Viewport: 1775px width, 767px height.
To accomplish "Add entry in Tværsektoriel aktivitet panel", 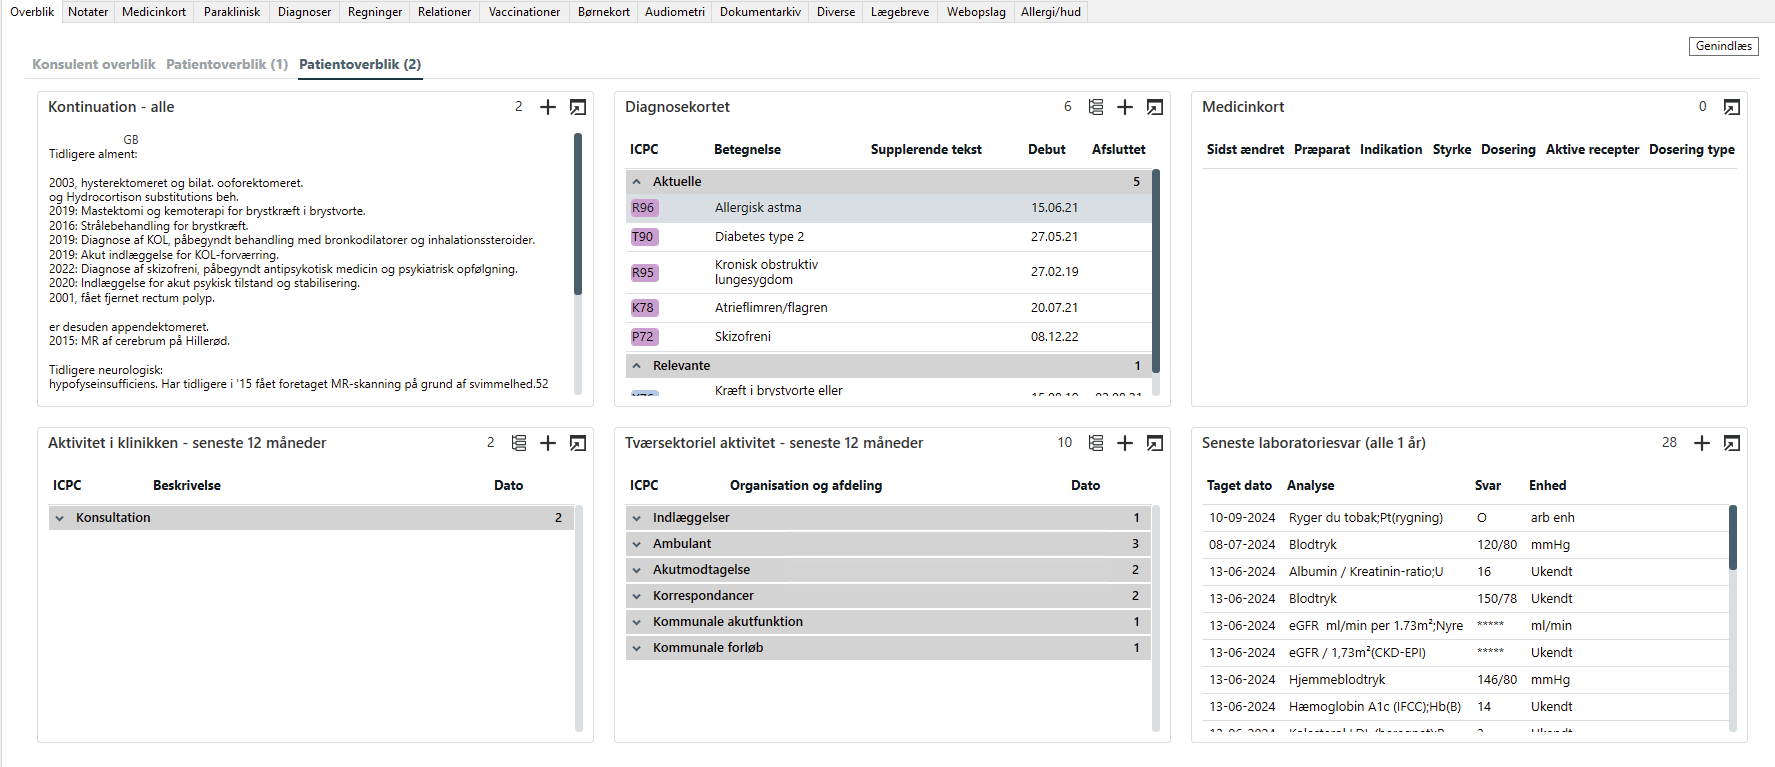I will (1125, 443).
